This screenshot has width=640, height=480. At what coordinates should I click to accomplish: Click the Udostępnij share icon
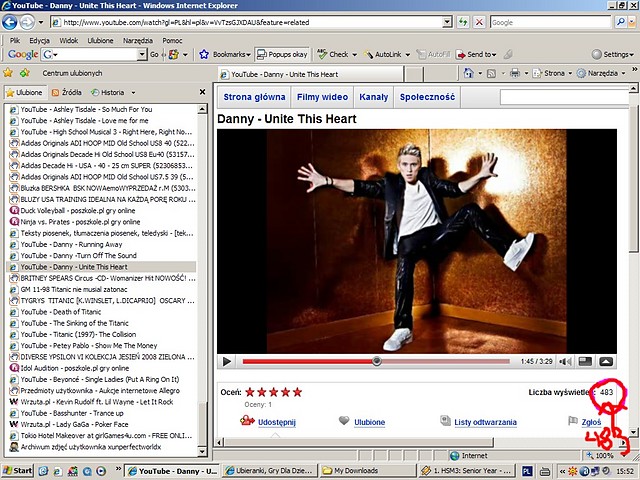[x=247, y=420]
